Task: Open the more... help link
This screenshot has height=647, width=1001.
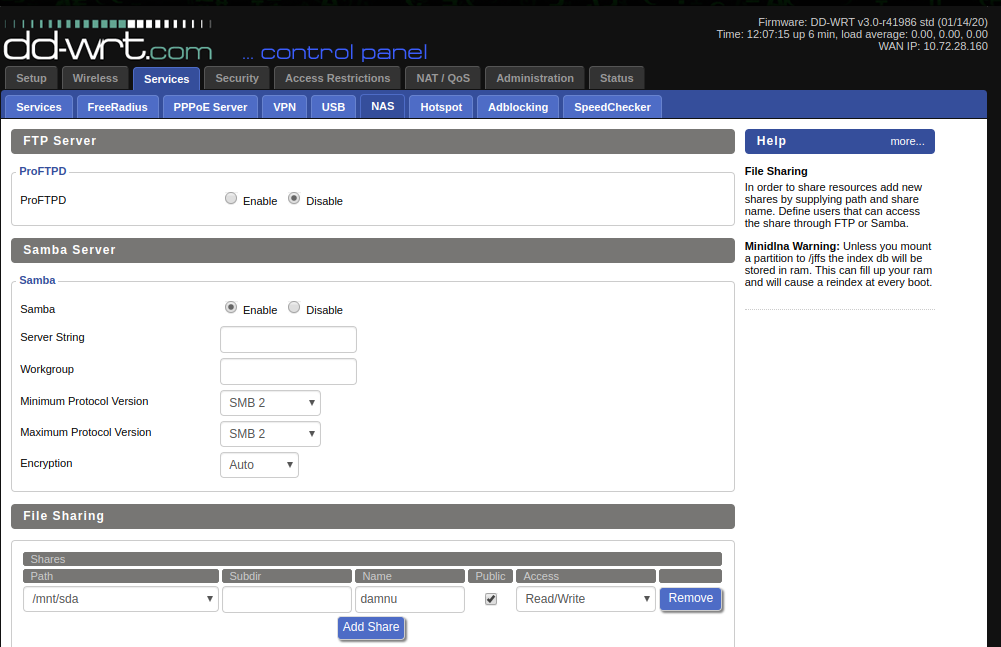Action: (x=907, y=142)
